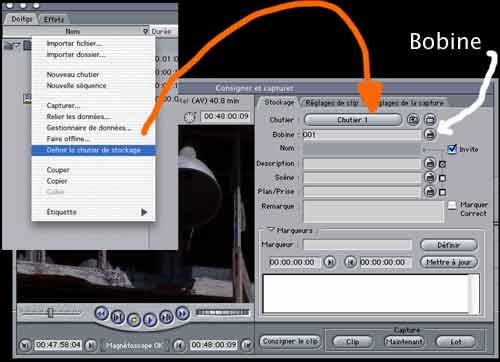Viewport: 500px width, 362px height.
Task: Click the stop button in transport controls
Action: [134, 320]
